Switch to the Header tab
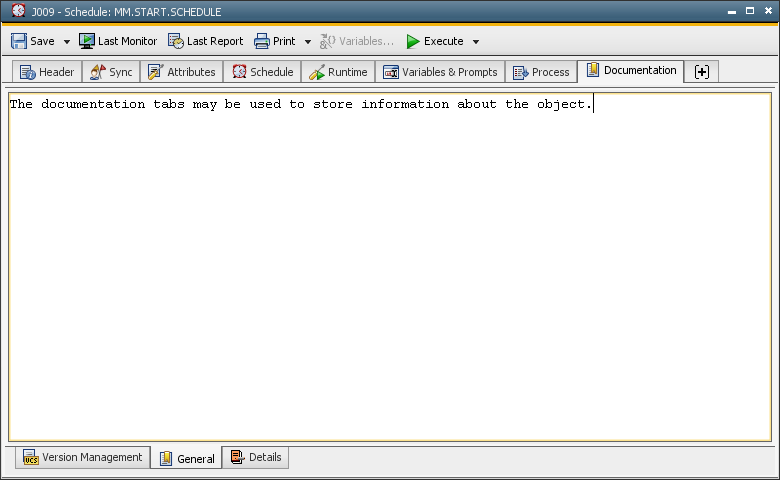The image size is (780, 480). pos(47,72)
